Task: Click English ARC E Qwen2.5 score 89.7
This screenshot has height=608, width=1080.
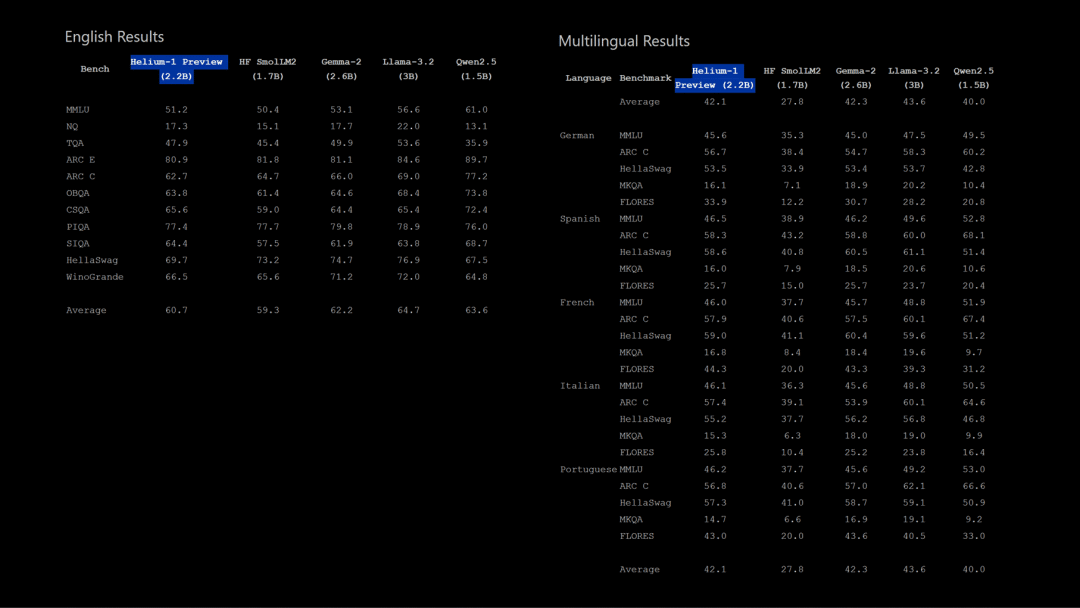Action: [477, 160]
